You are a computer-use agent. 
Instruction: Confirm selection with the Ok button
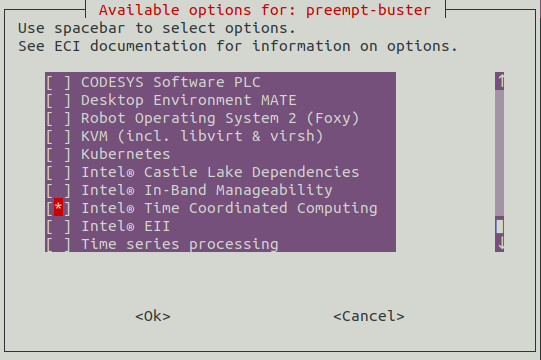pos(153,316)
